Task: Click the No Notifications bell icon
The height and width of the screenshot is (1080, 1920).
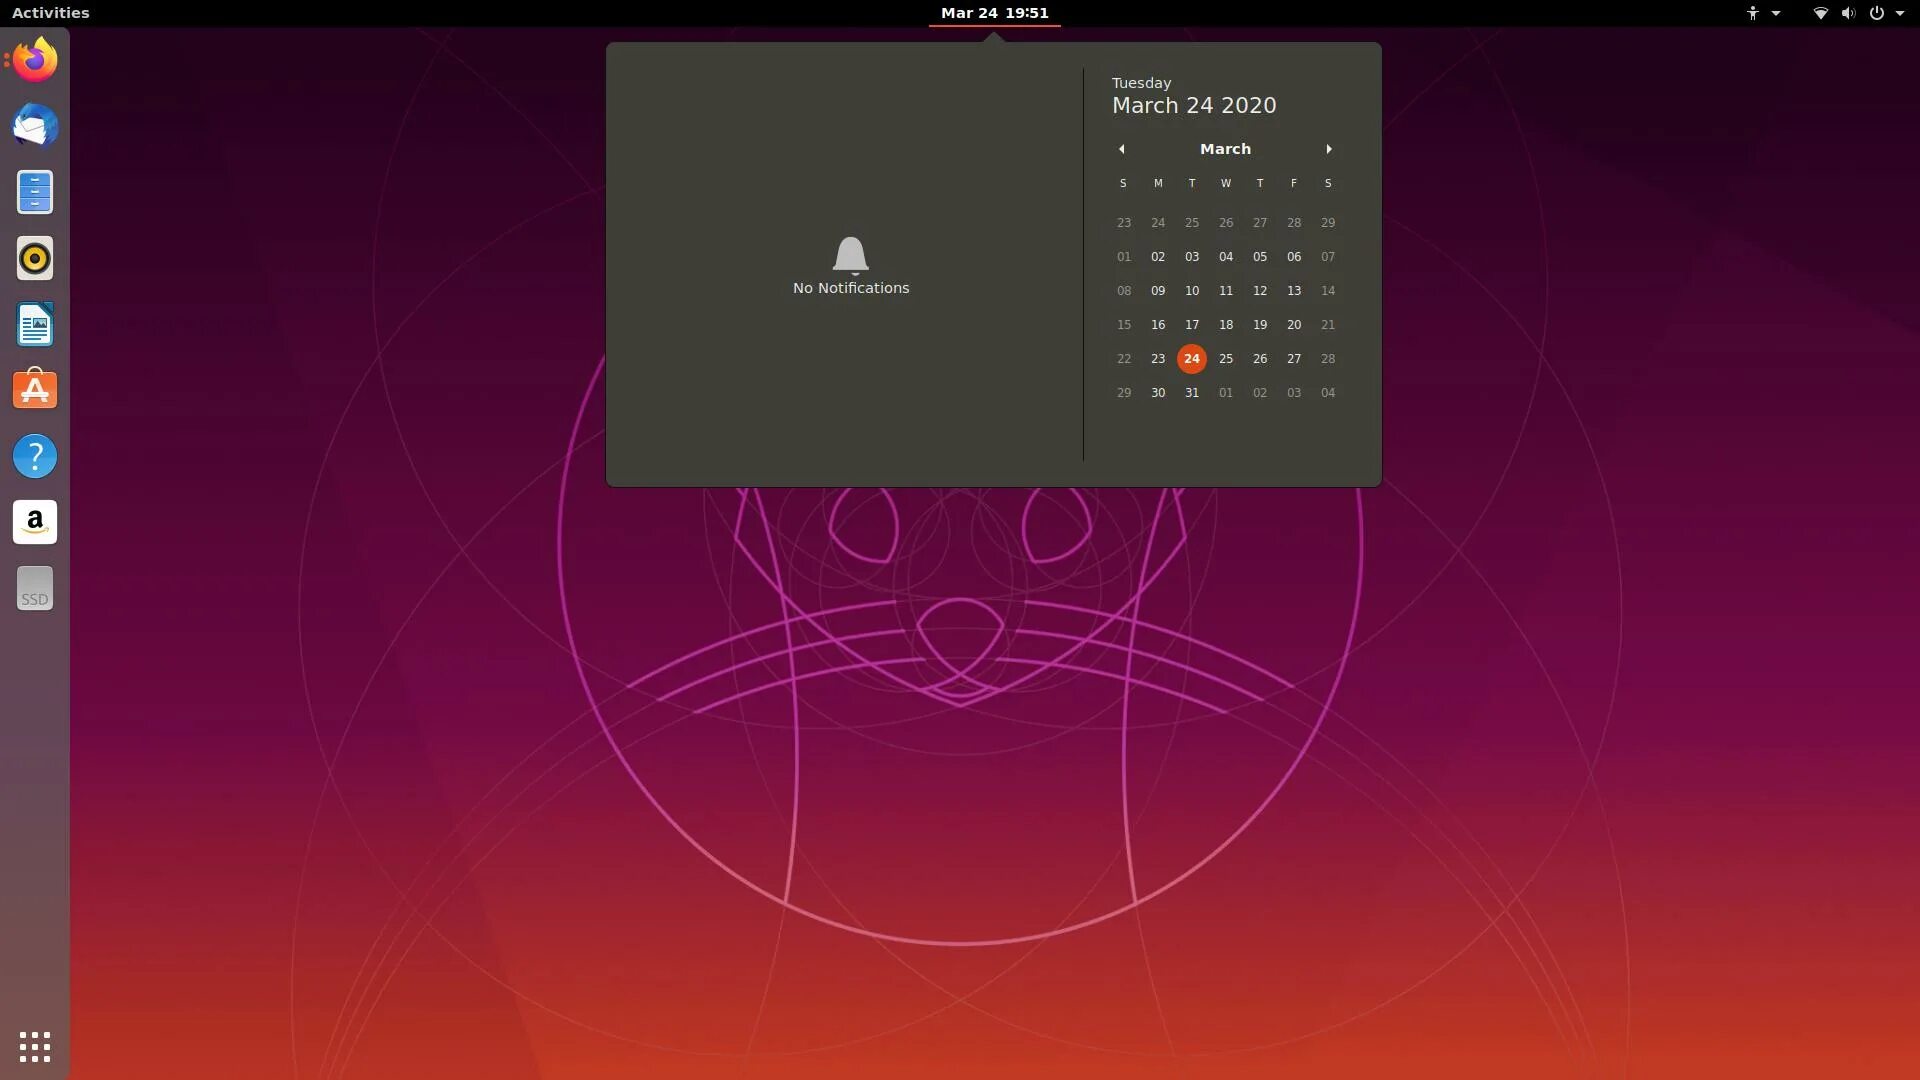Action: coord(850,256)
